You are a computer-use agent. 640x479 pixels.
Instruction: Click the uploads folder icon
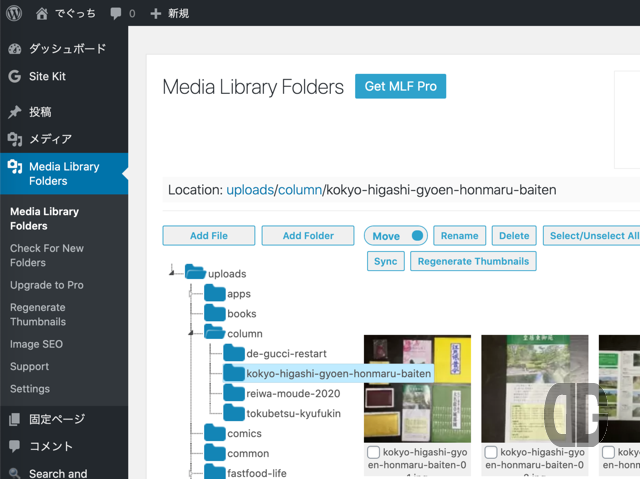coord(195,271)
